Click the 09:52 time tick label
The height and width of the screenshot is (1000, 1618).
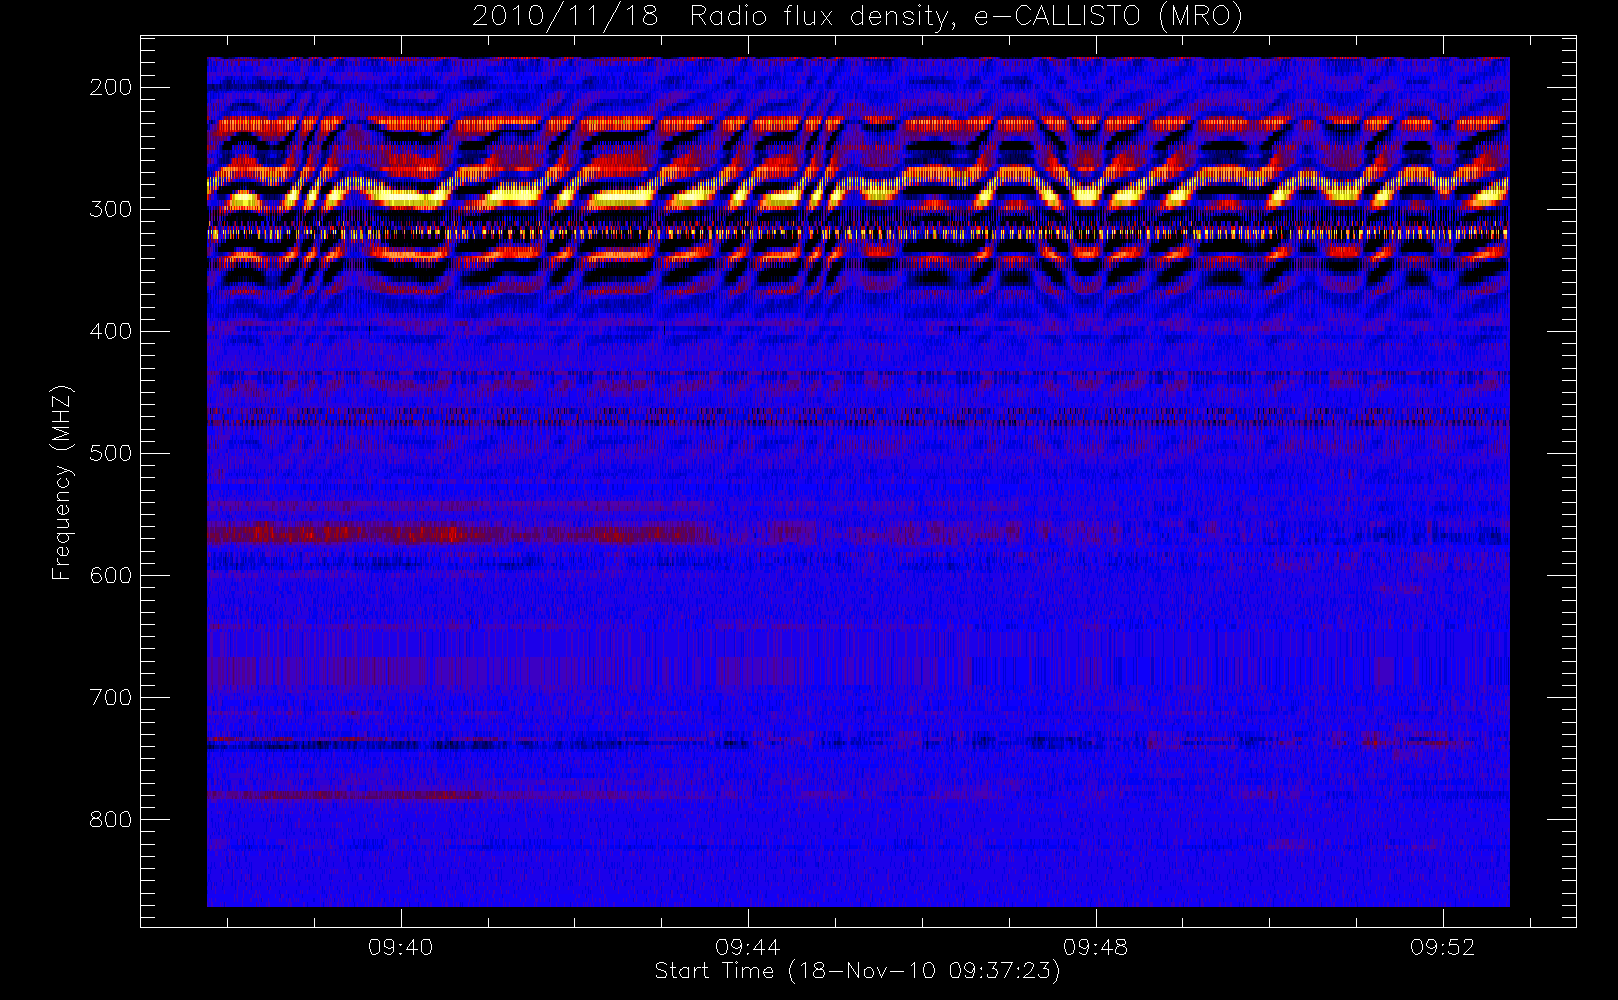pyautogui.click(x=1443, y=947)
